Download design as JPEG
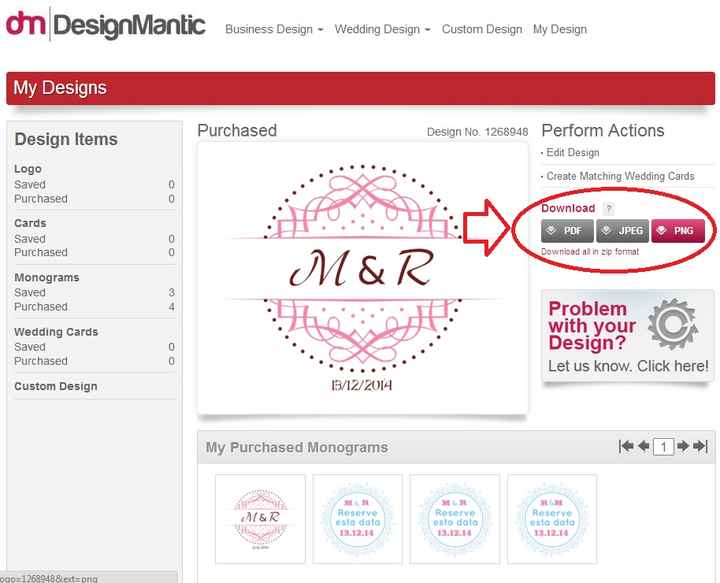 [623, 230]
